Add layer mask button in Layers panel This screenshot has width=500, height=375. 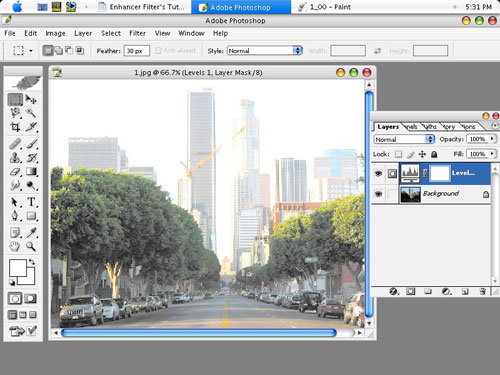410,292
